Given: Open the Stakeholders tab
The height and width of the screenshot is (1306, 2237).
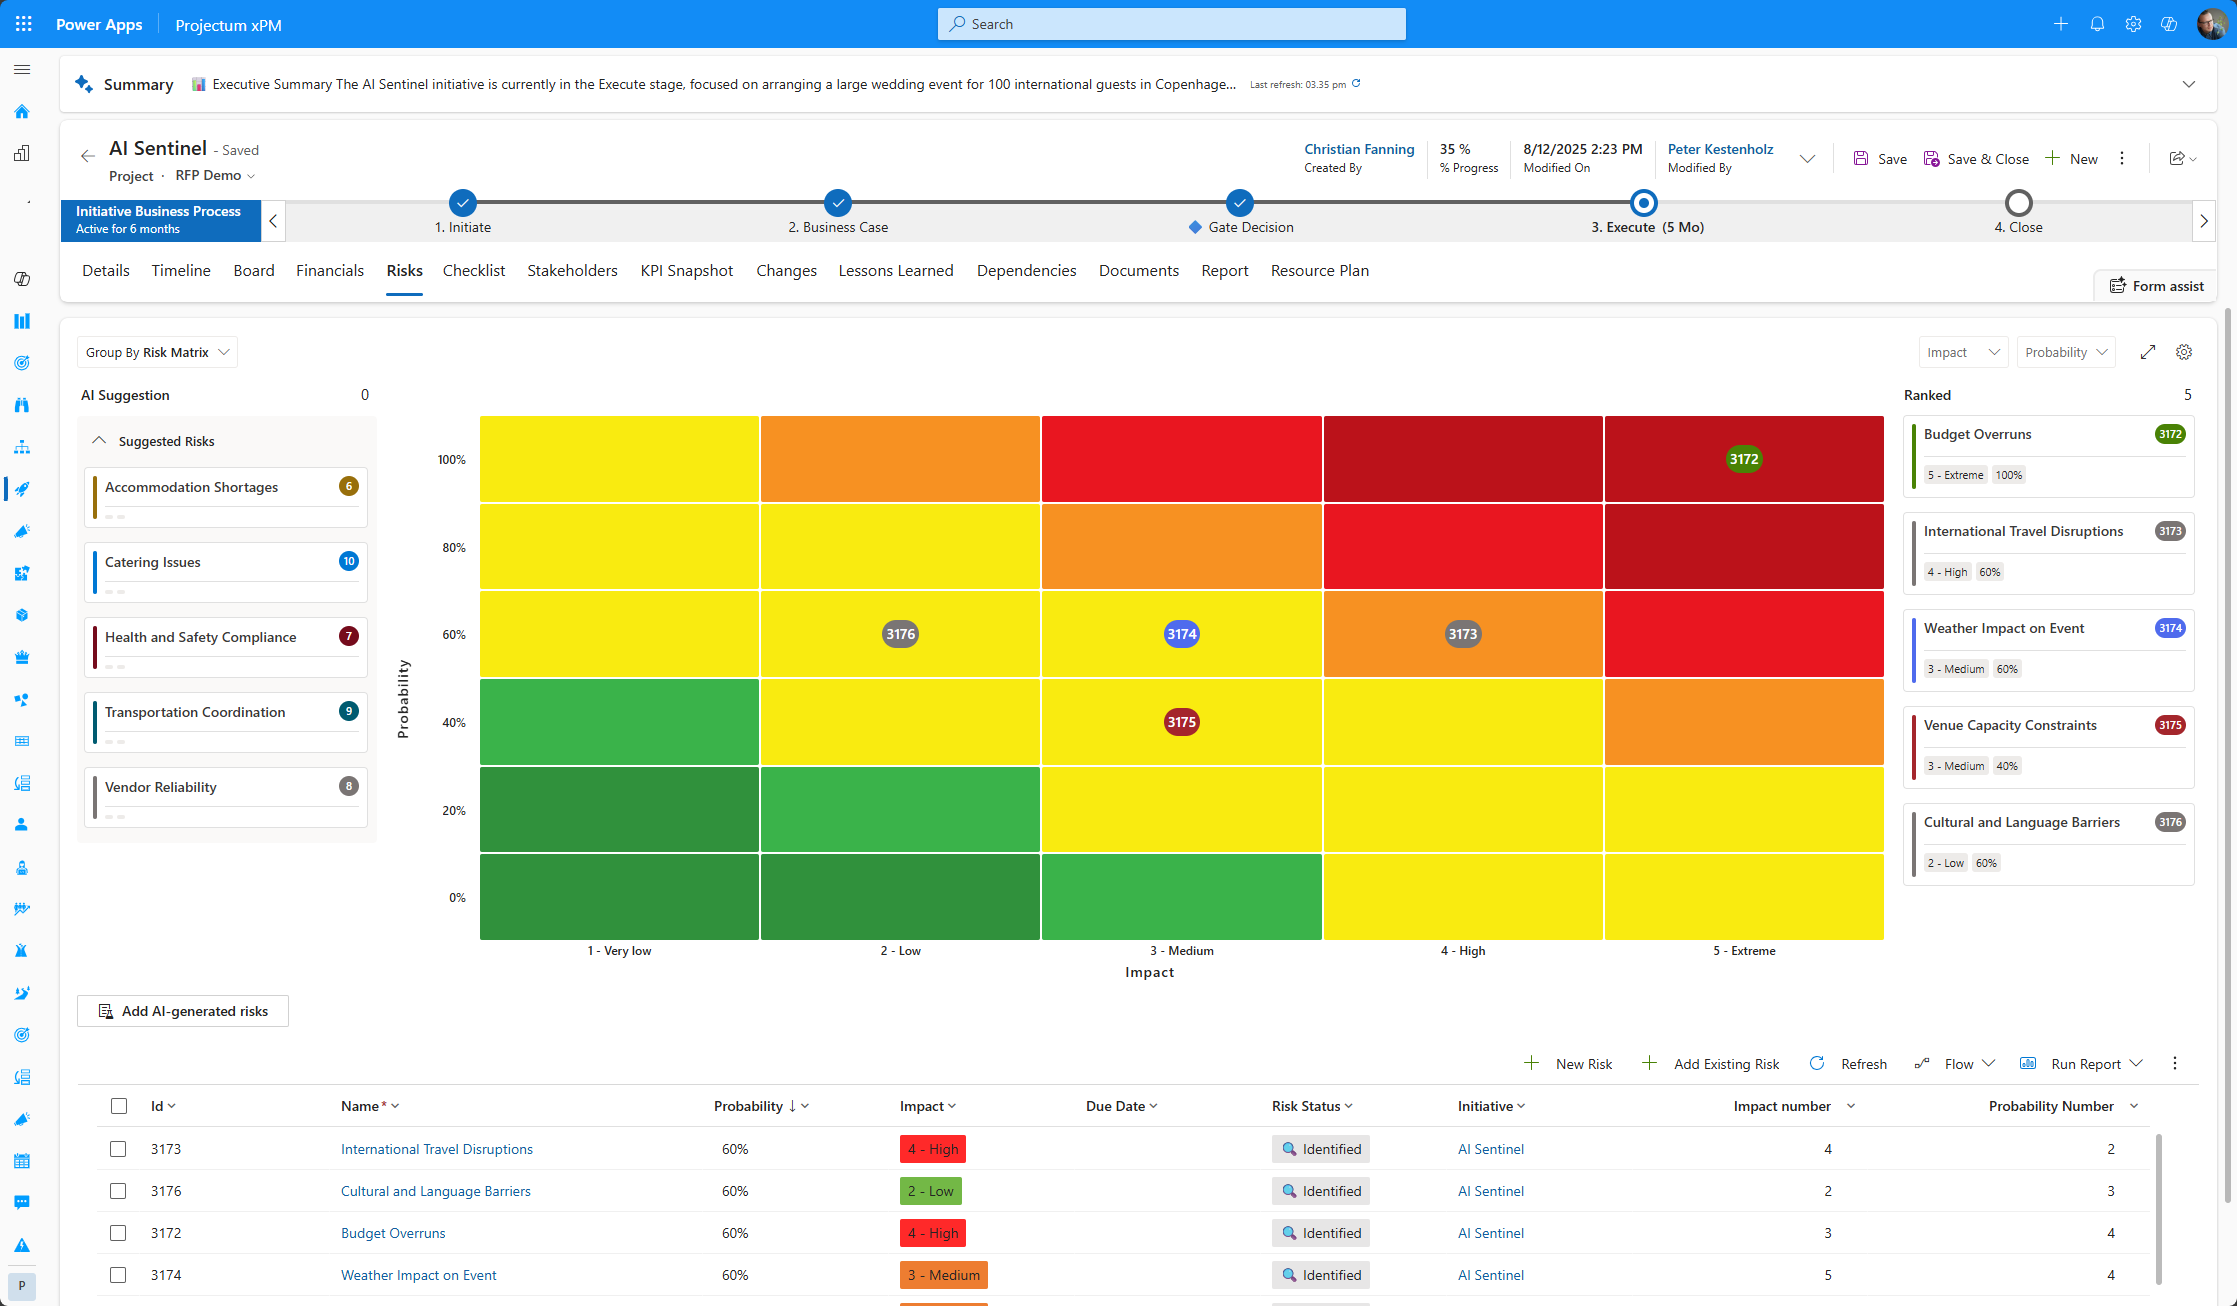Looking at the screenshot, I should pos(572,271).
